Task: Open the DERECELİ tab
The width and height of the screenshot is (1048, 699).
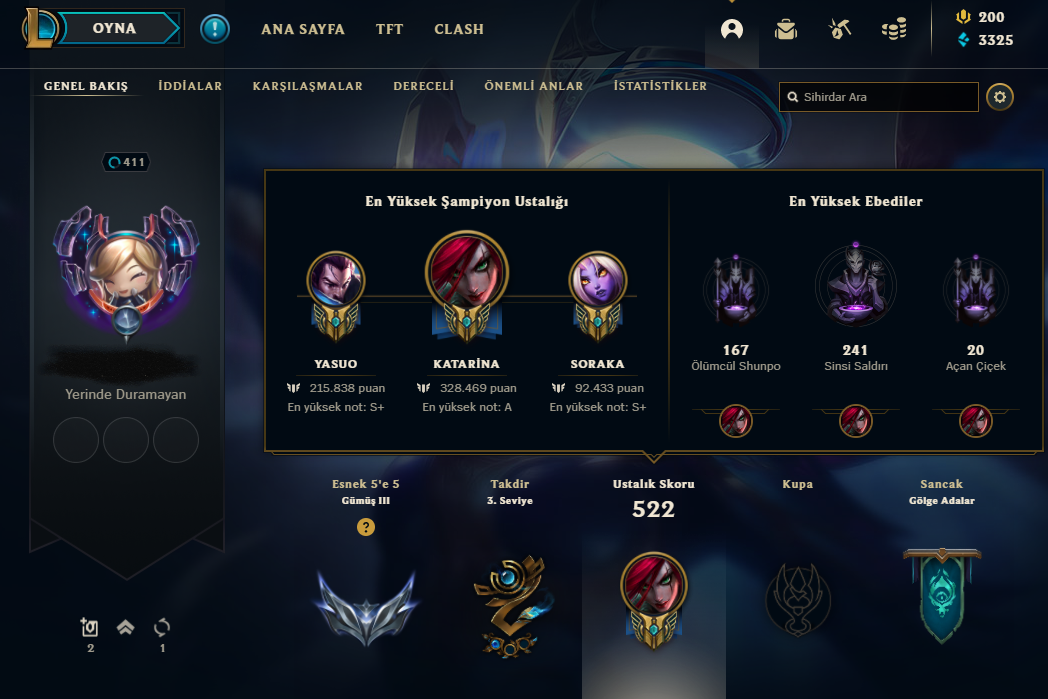Action: pyautogui.click(x=424, y=86)
